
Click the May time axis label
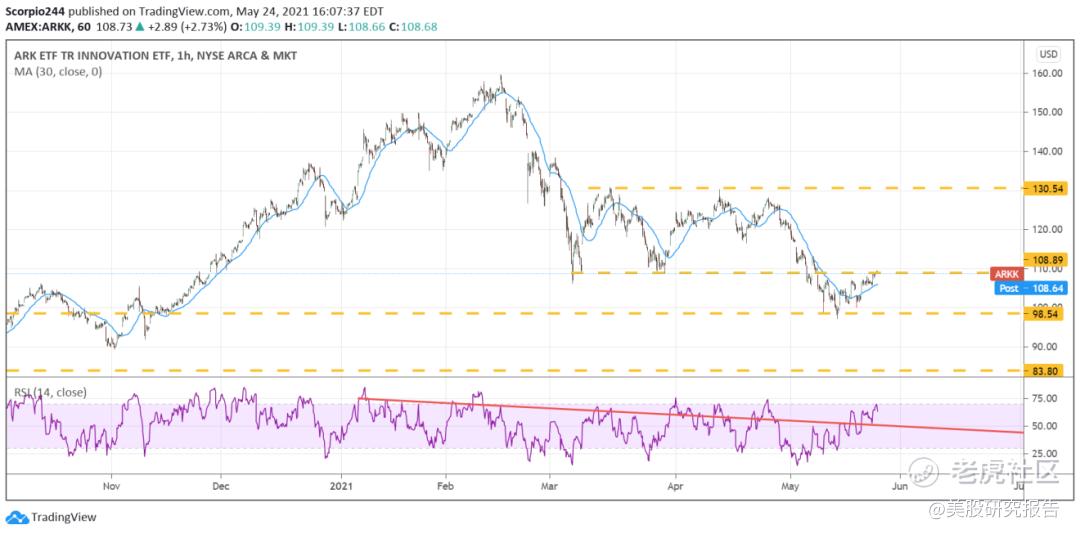pos(791,485)
